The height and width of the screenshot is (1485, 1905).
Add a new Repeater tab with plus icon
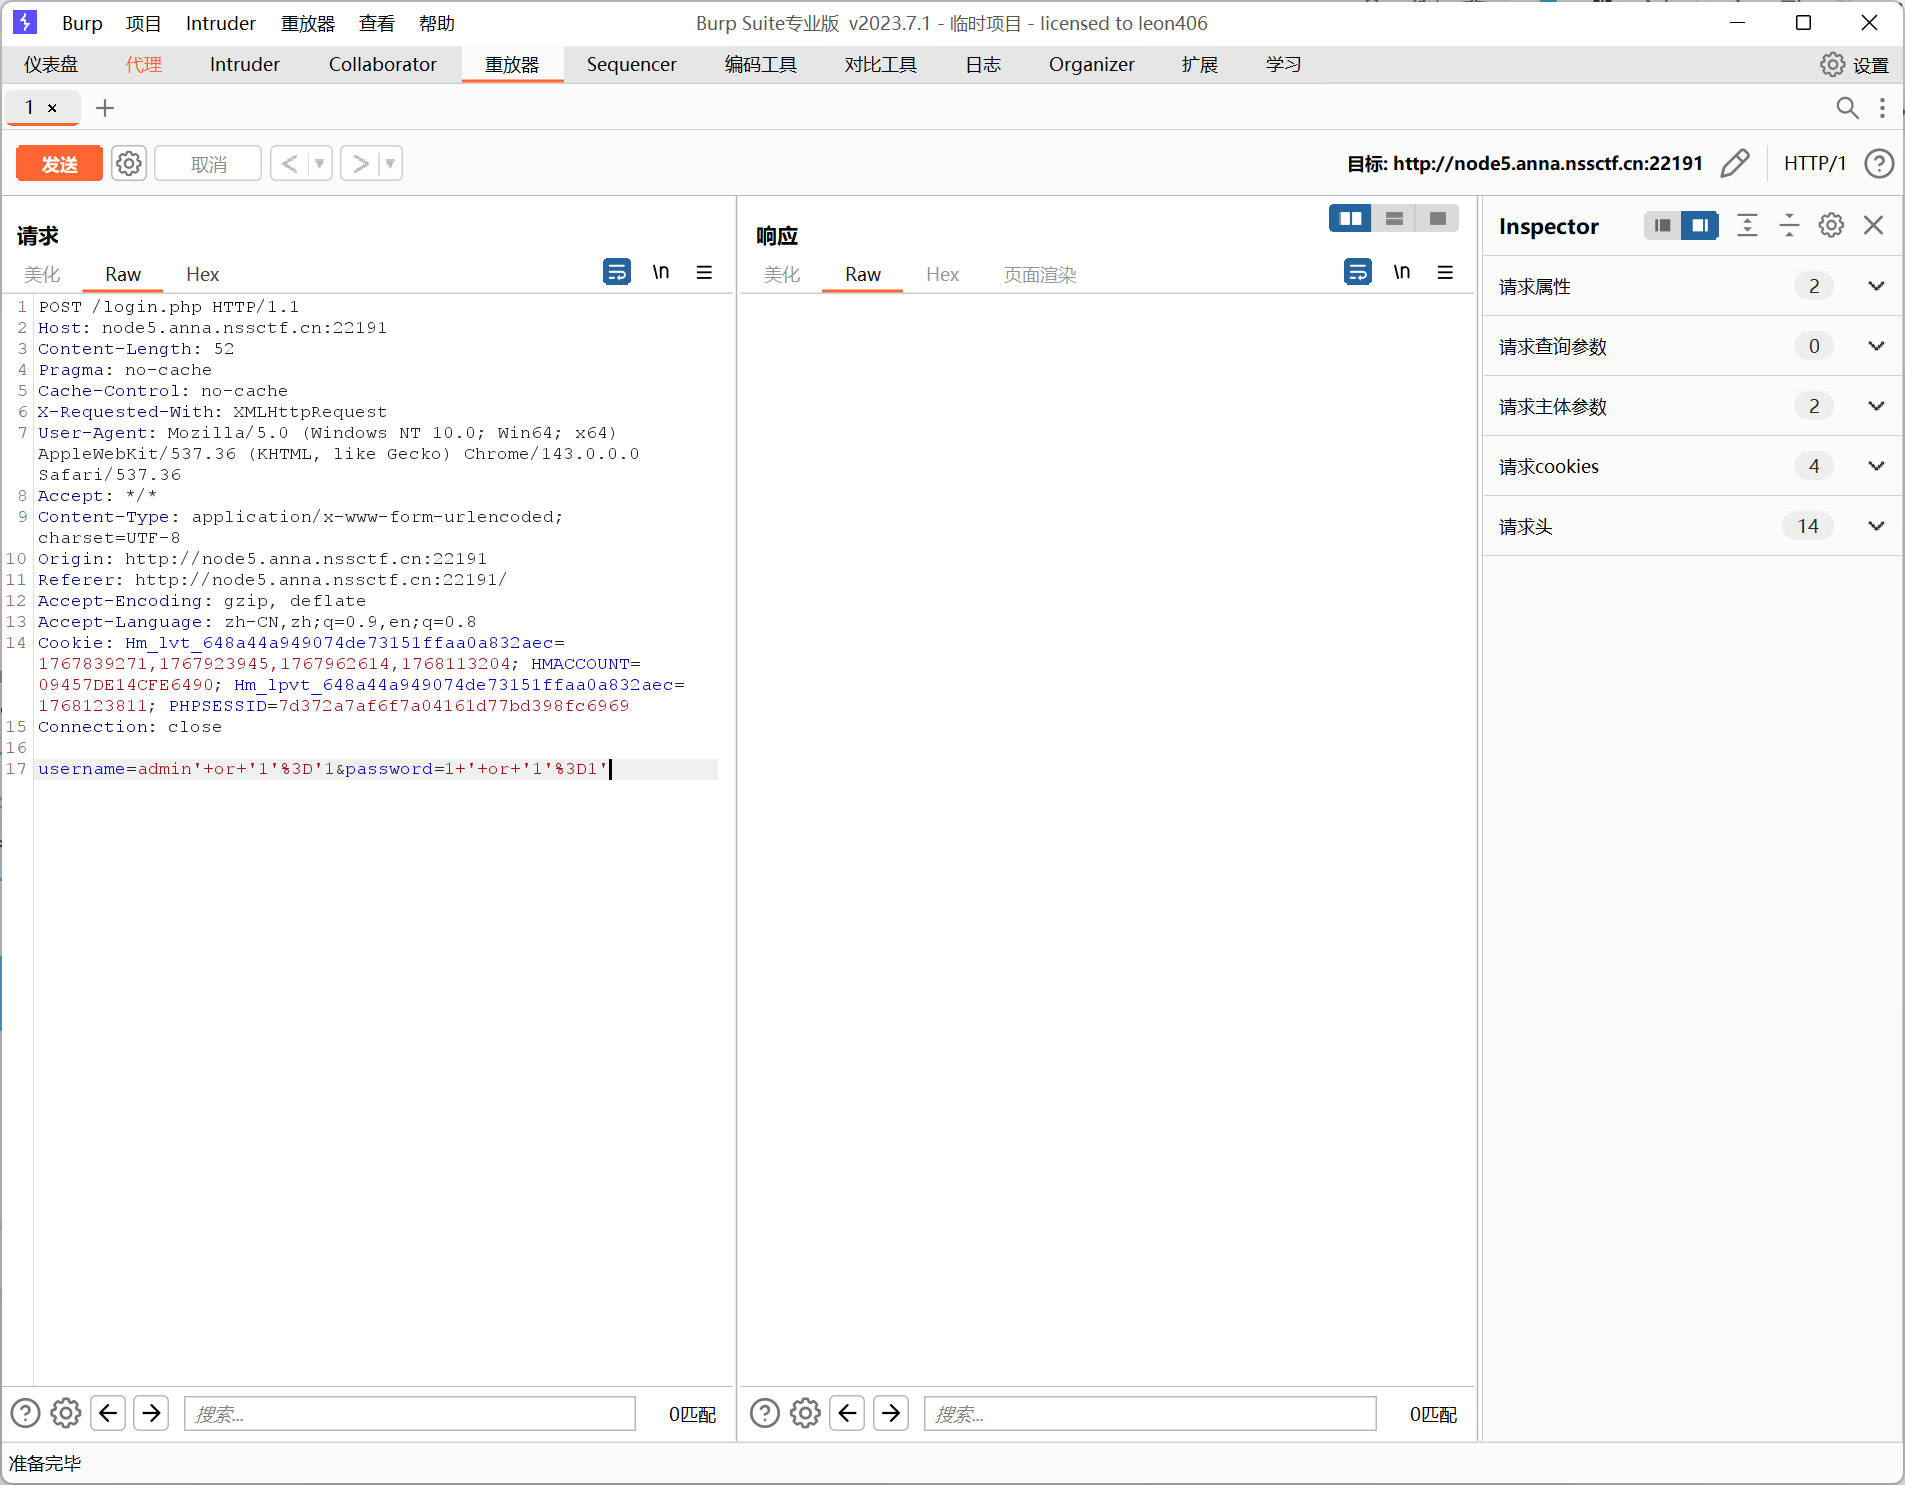point(105,108)
